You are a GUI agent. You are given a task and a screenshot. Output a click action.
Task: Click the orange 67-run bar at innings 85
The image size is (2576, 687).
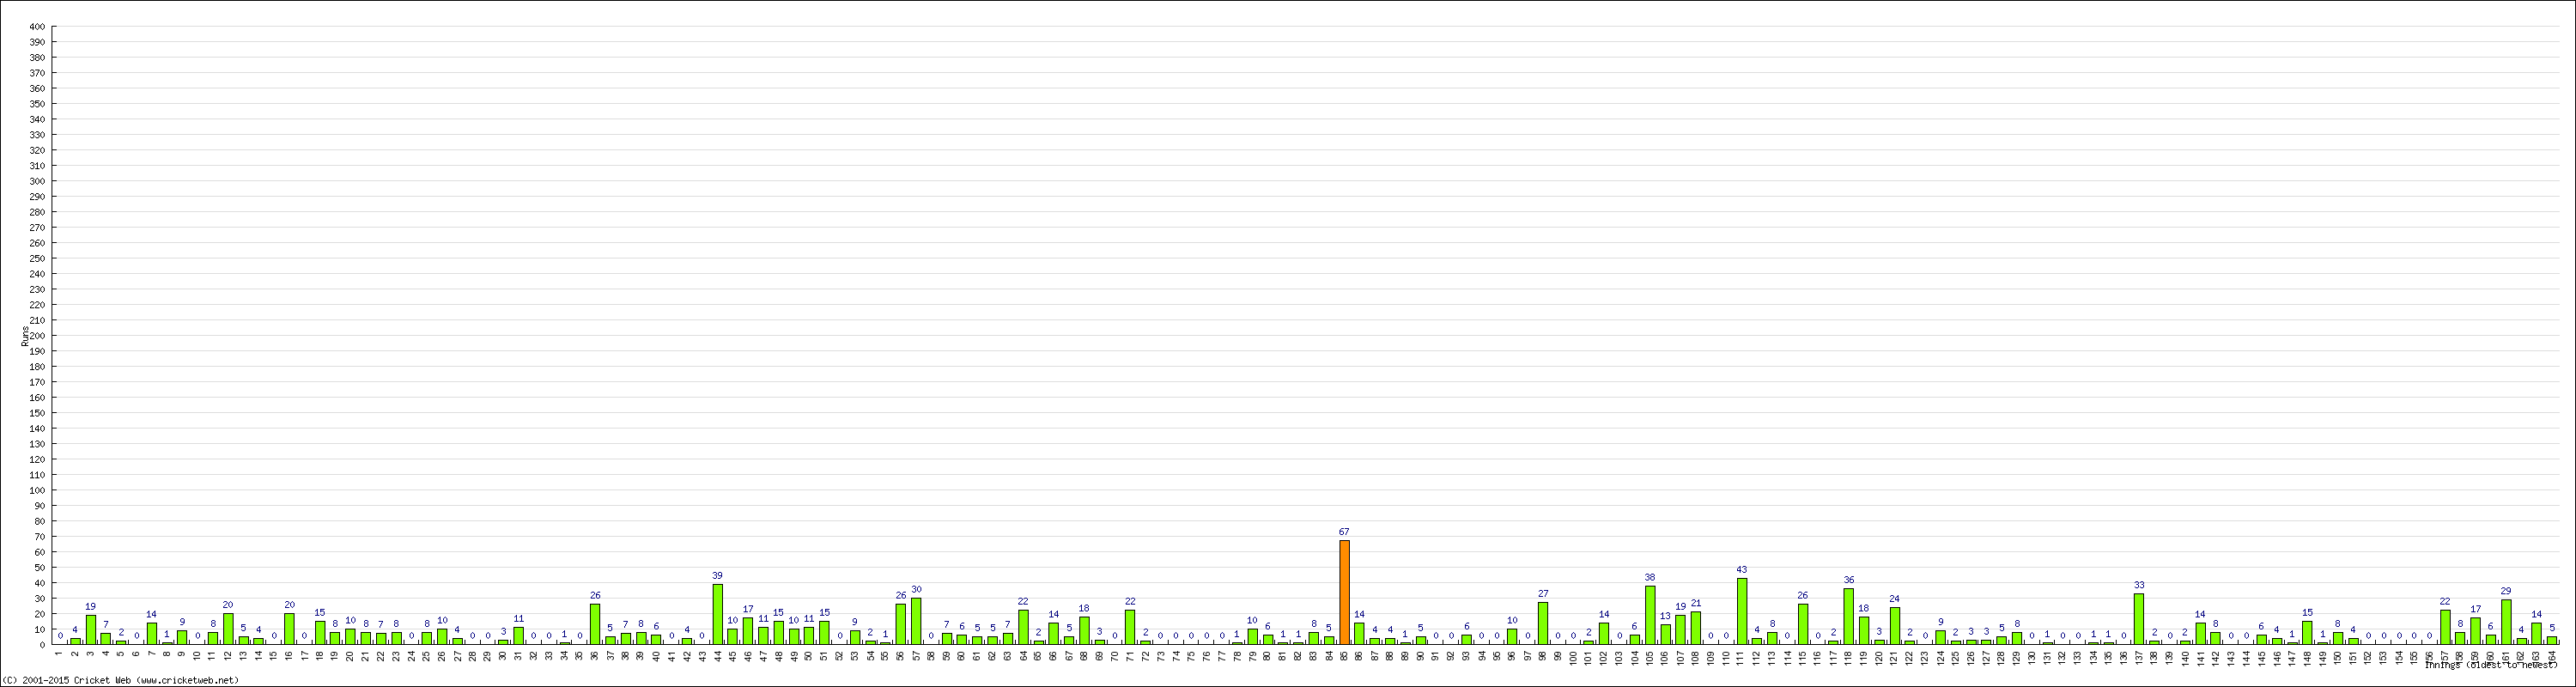point(1344,592)
